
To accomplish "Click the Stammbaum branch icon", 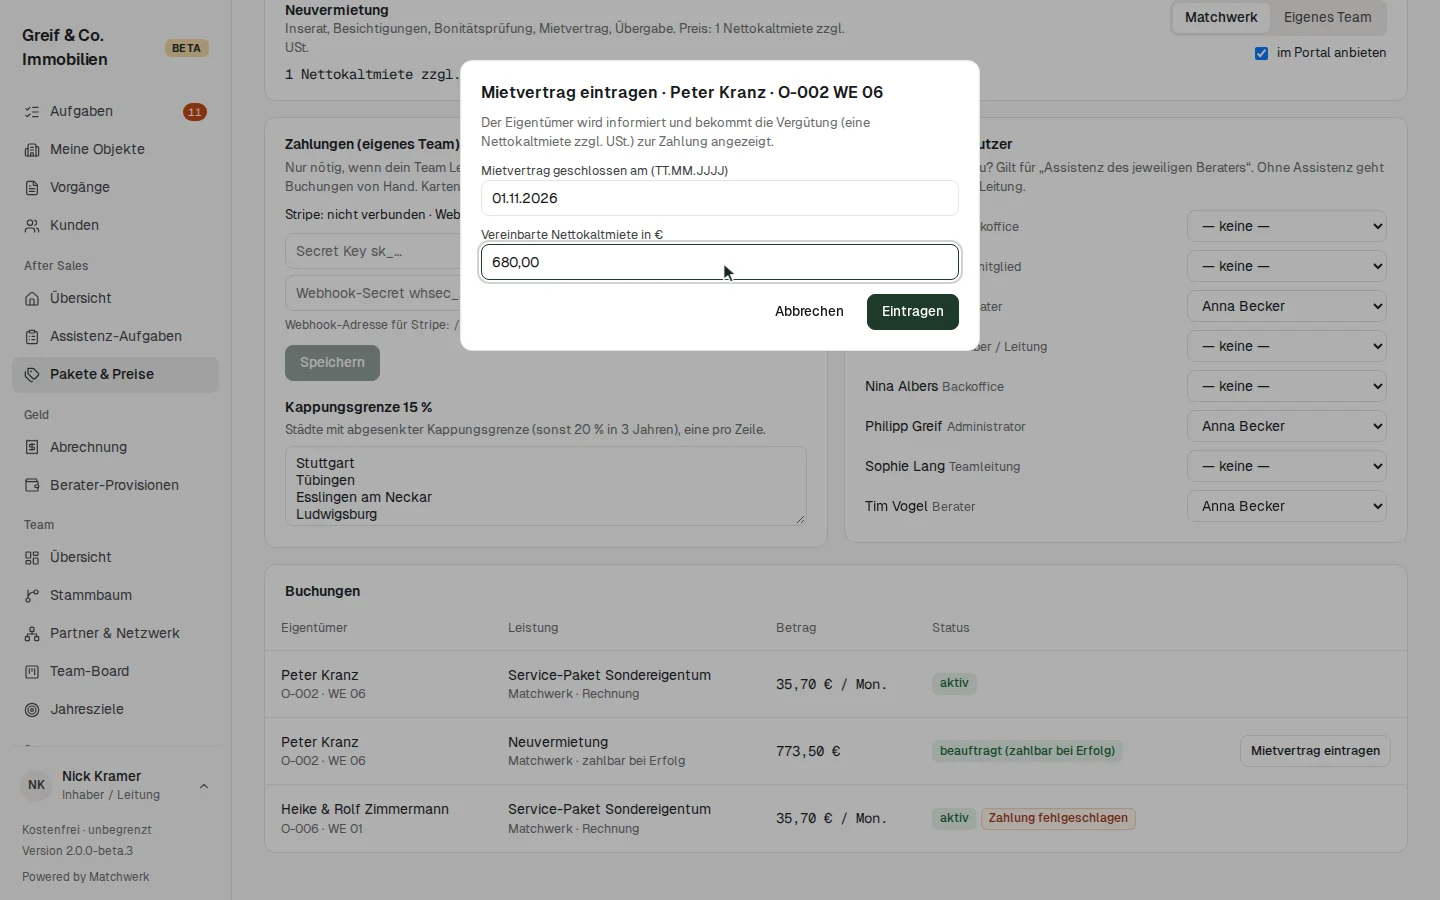I will click(x=32, y=596).
